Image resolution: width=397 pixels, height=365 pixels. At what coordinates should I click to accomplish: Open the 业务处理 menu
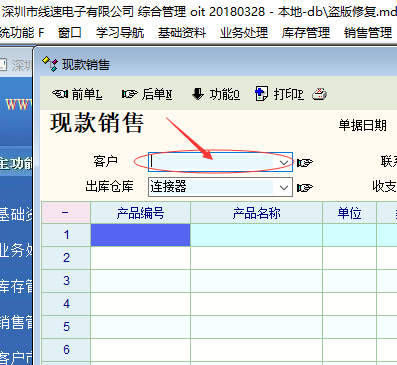click(244, 33)
